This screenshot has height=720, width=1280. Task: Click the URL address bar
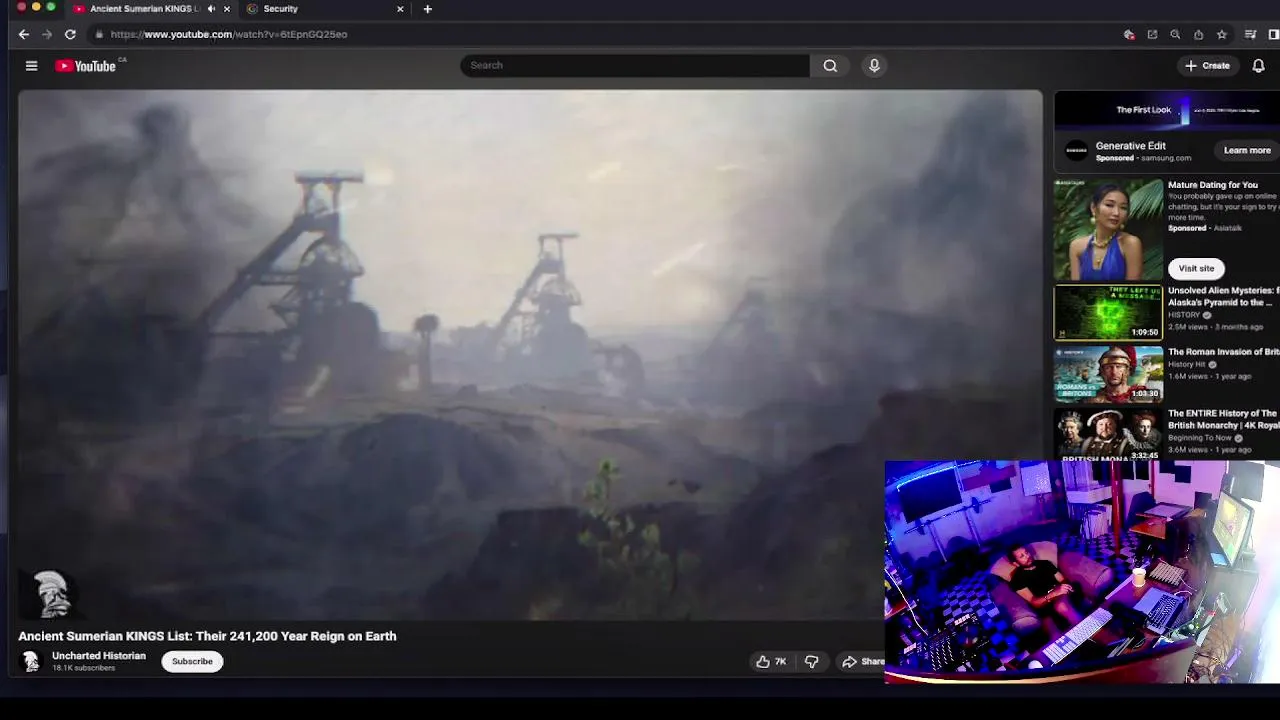[x=600, y=34]
